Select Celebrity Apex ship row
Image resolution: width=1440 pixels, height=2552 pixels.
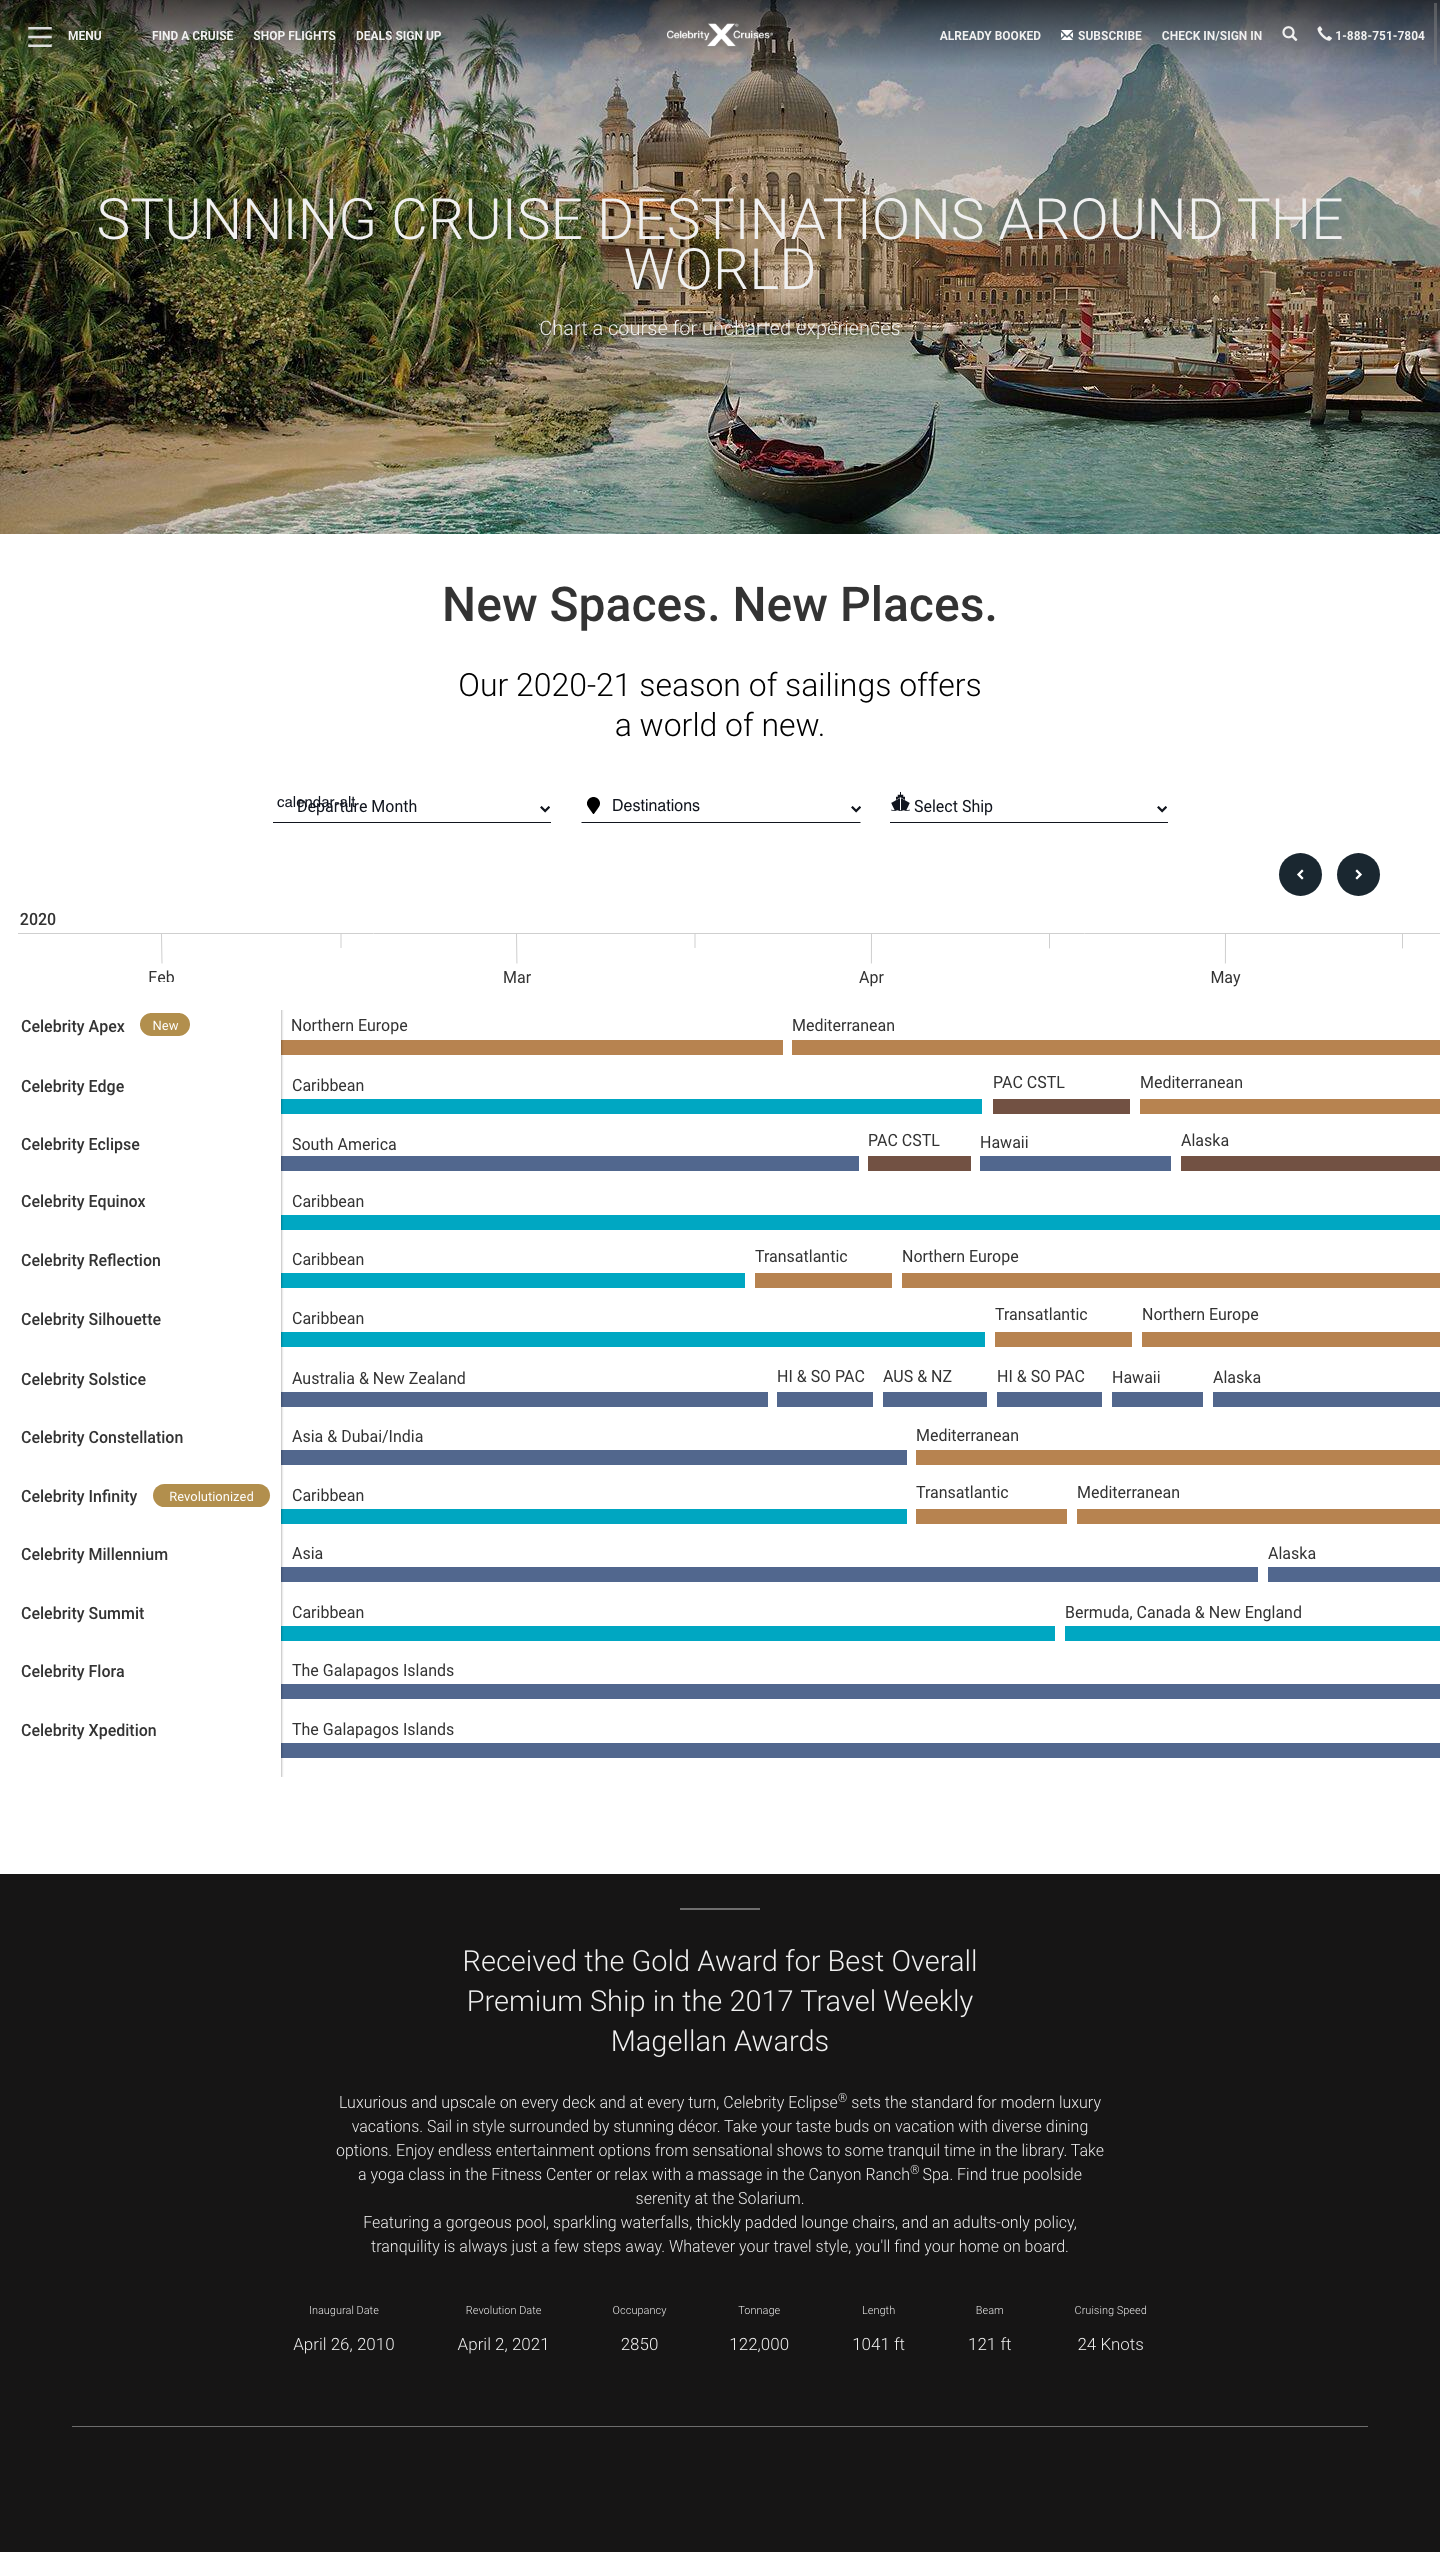tap(73, 1026)
